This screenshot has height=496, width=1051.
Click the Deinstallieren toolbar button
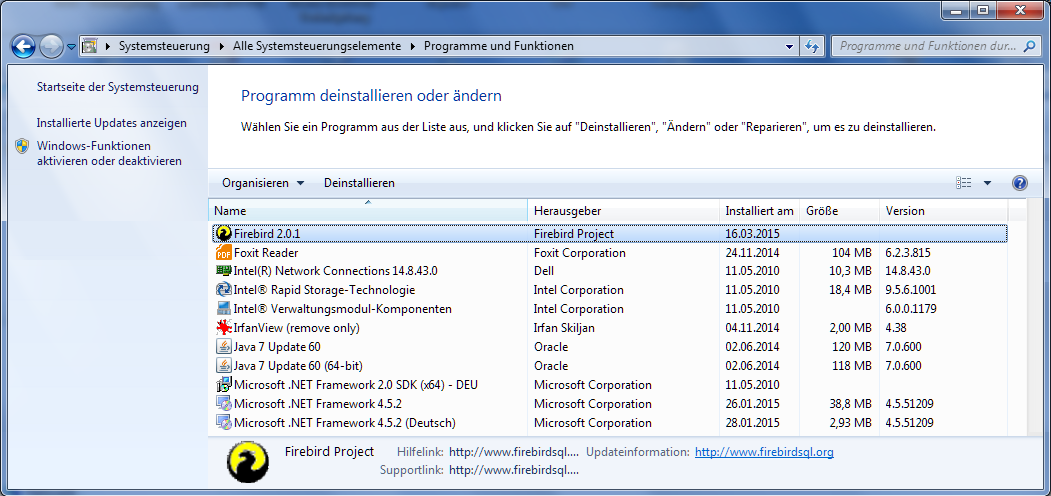(359, 183)
